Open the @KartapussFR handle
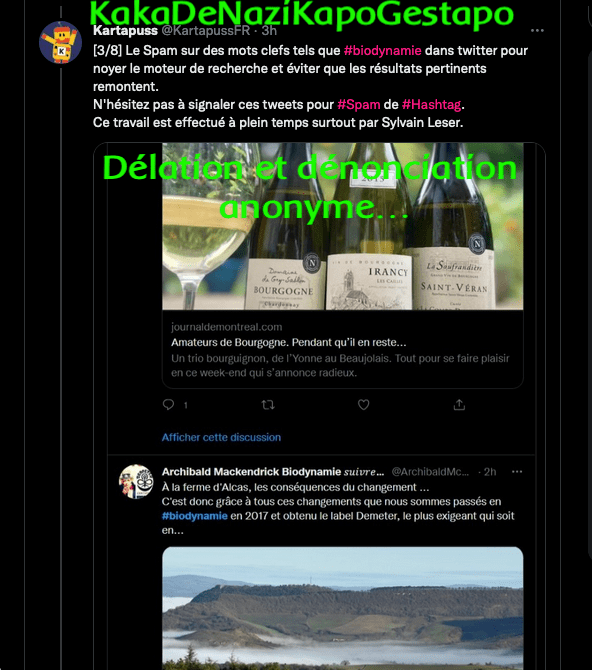This screenshot has height=670, width=592. pos(205,31)
